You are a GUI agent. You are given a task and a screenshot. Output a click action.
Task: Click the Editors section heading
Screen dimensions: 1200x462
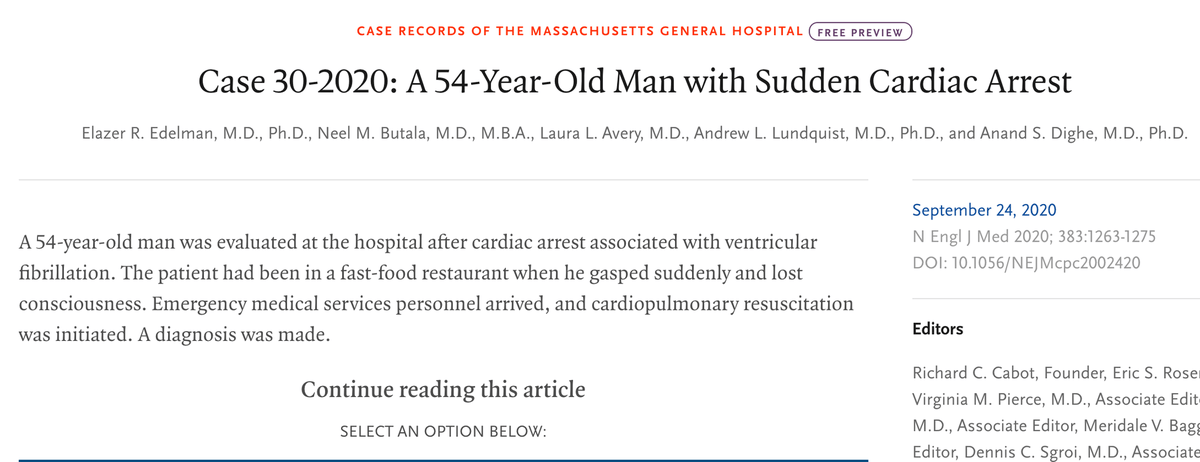(938, 329)
